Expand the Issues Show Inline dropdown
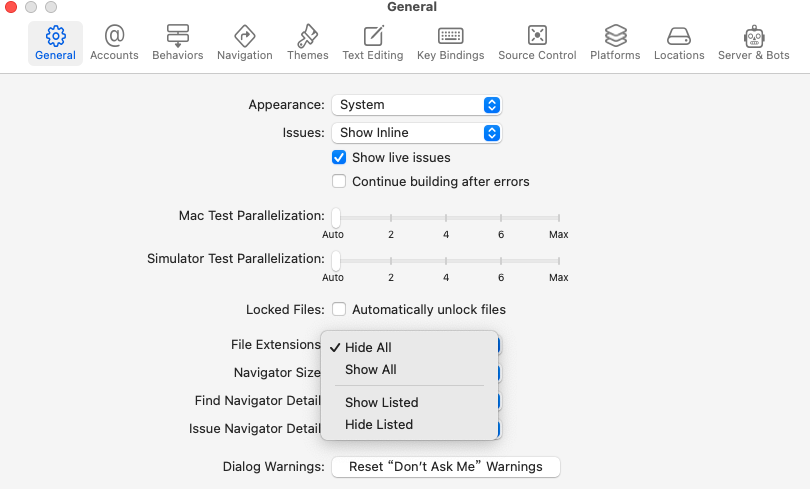Screen dimensions: 810x489 pos(416,133)
